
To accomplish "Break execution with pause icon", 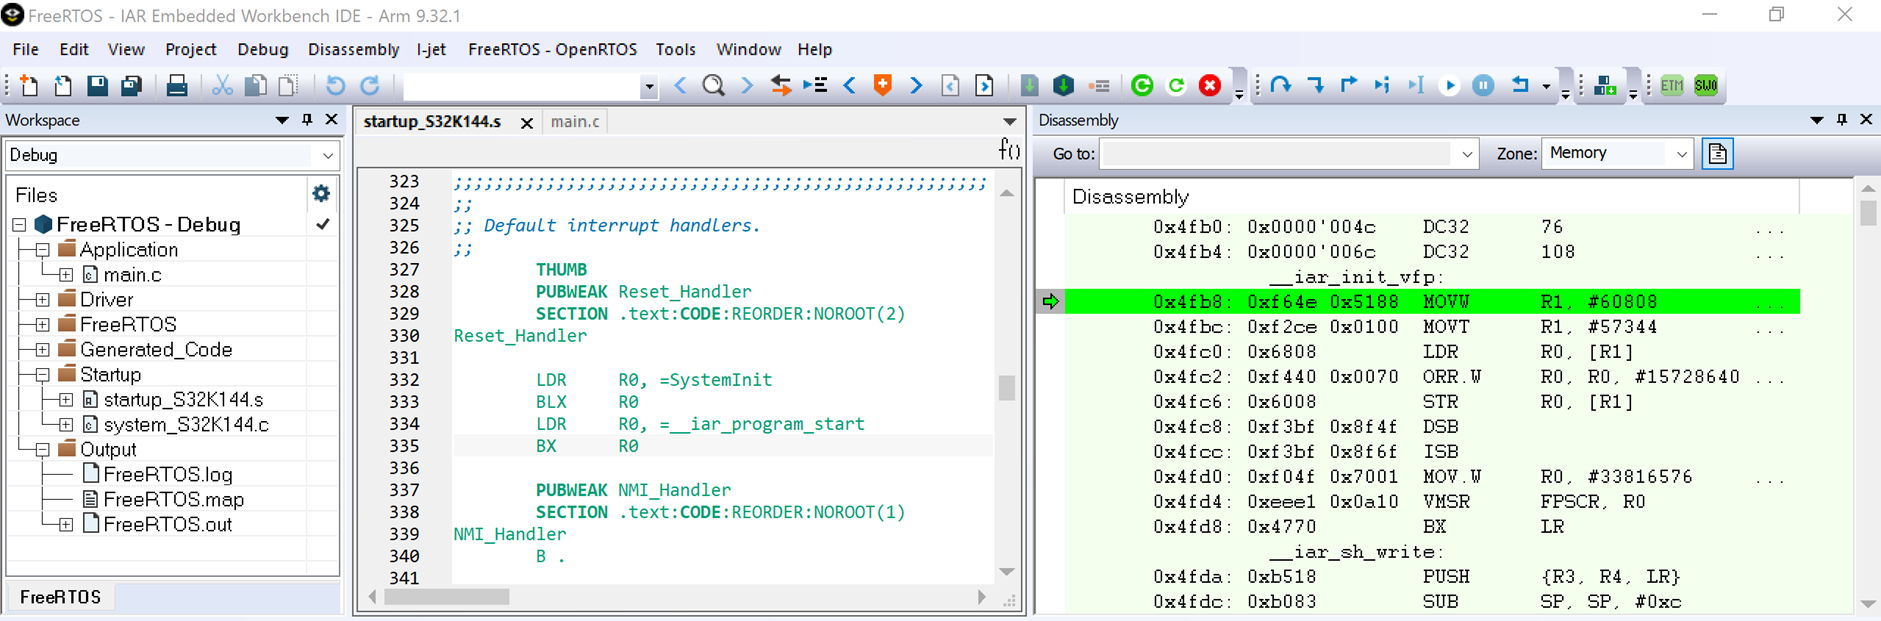I will point(1484,86).
